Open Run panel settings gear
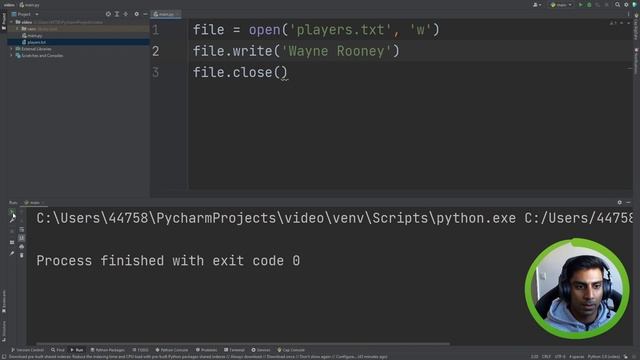The image size is (640, 360). (x=620, y=202)
